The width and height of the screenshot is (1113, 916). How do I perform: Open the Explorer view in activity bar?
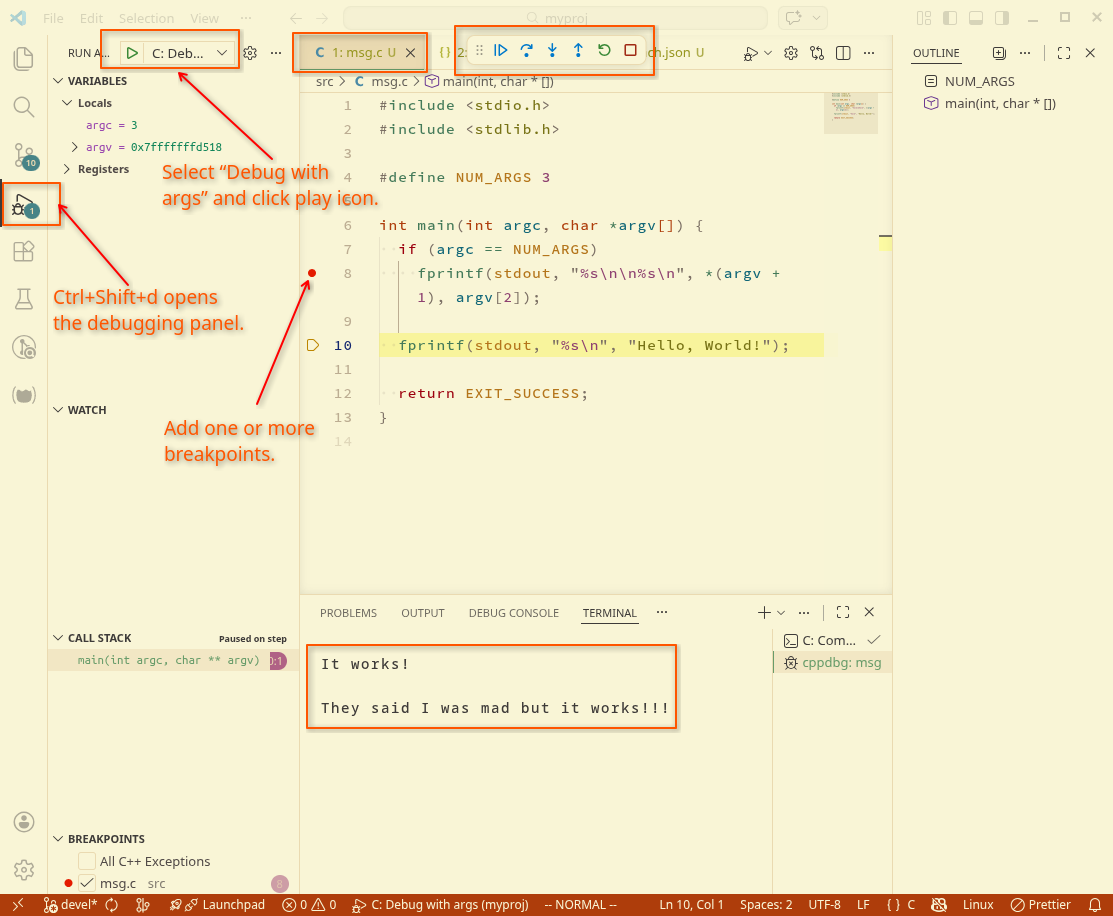tap(23, 58)
